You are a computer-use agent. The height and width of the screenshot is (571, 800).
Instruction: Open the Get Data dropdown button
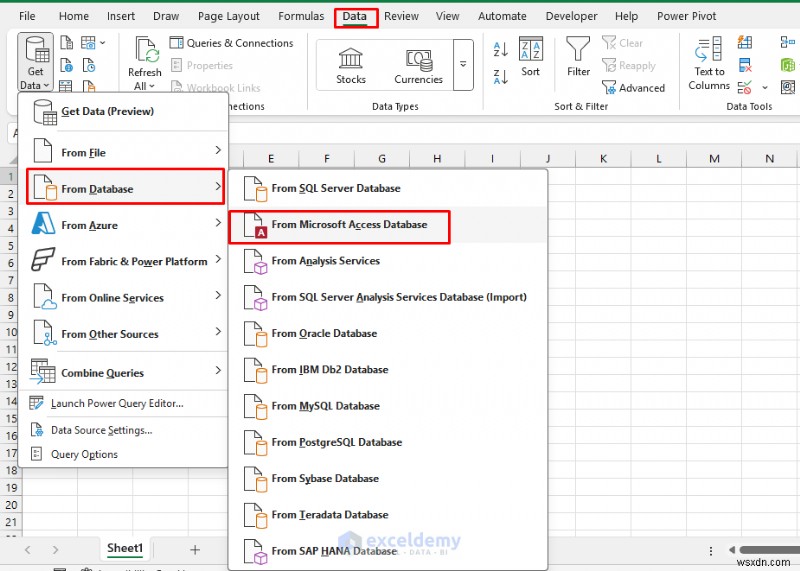coord(35,62)
